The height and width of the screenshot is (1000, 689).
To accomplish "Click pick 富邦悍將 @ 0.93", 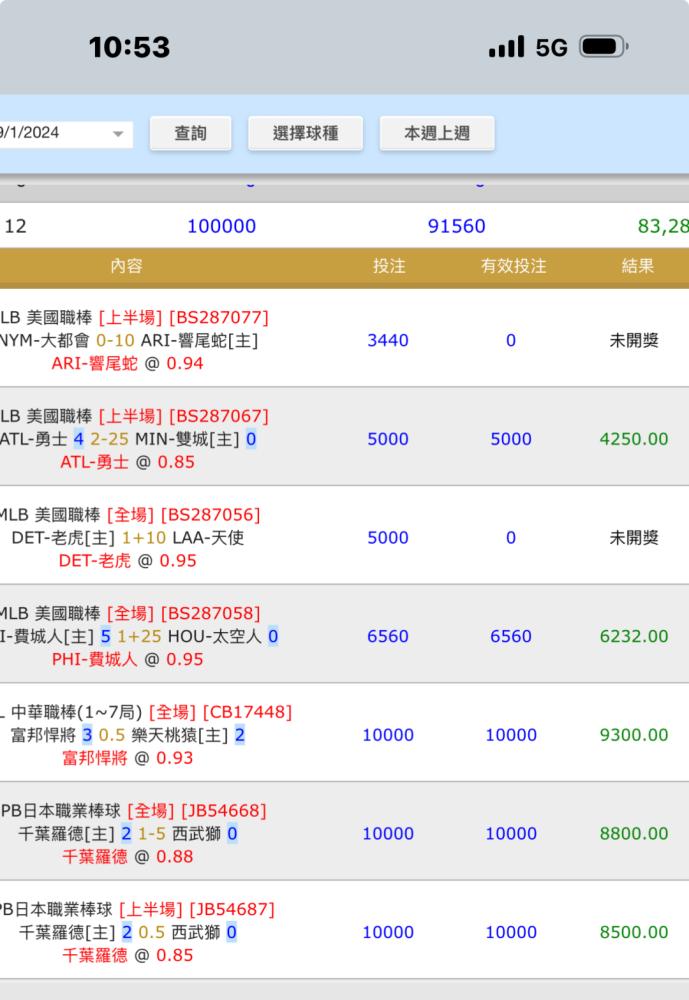I will 128,758.
